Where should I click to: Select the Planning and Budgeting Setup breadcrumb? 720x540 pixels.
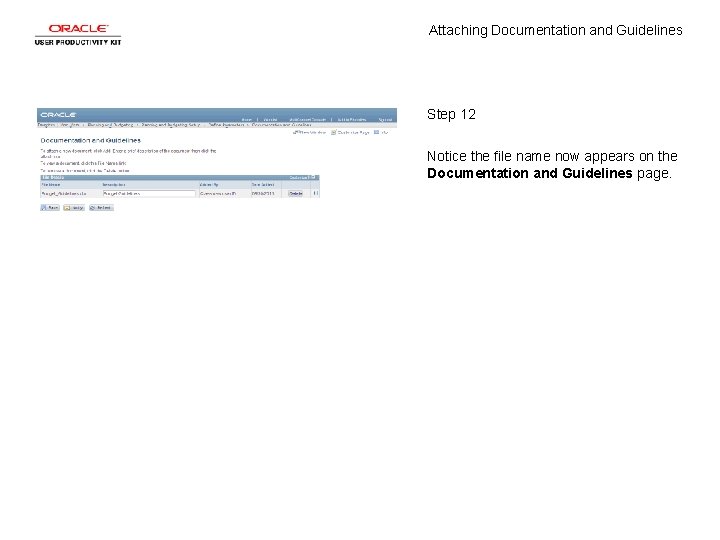pos(170,125)
